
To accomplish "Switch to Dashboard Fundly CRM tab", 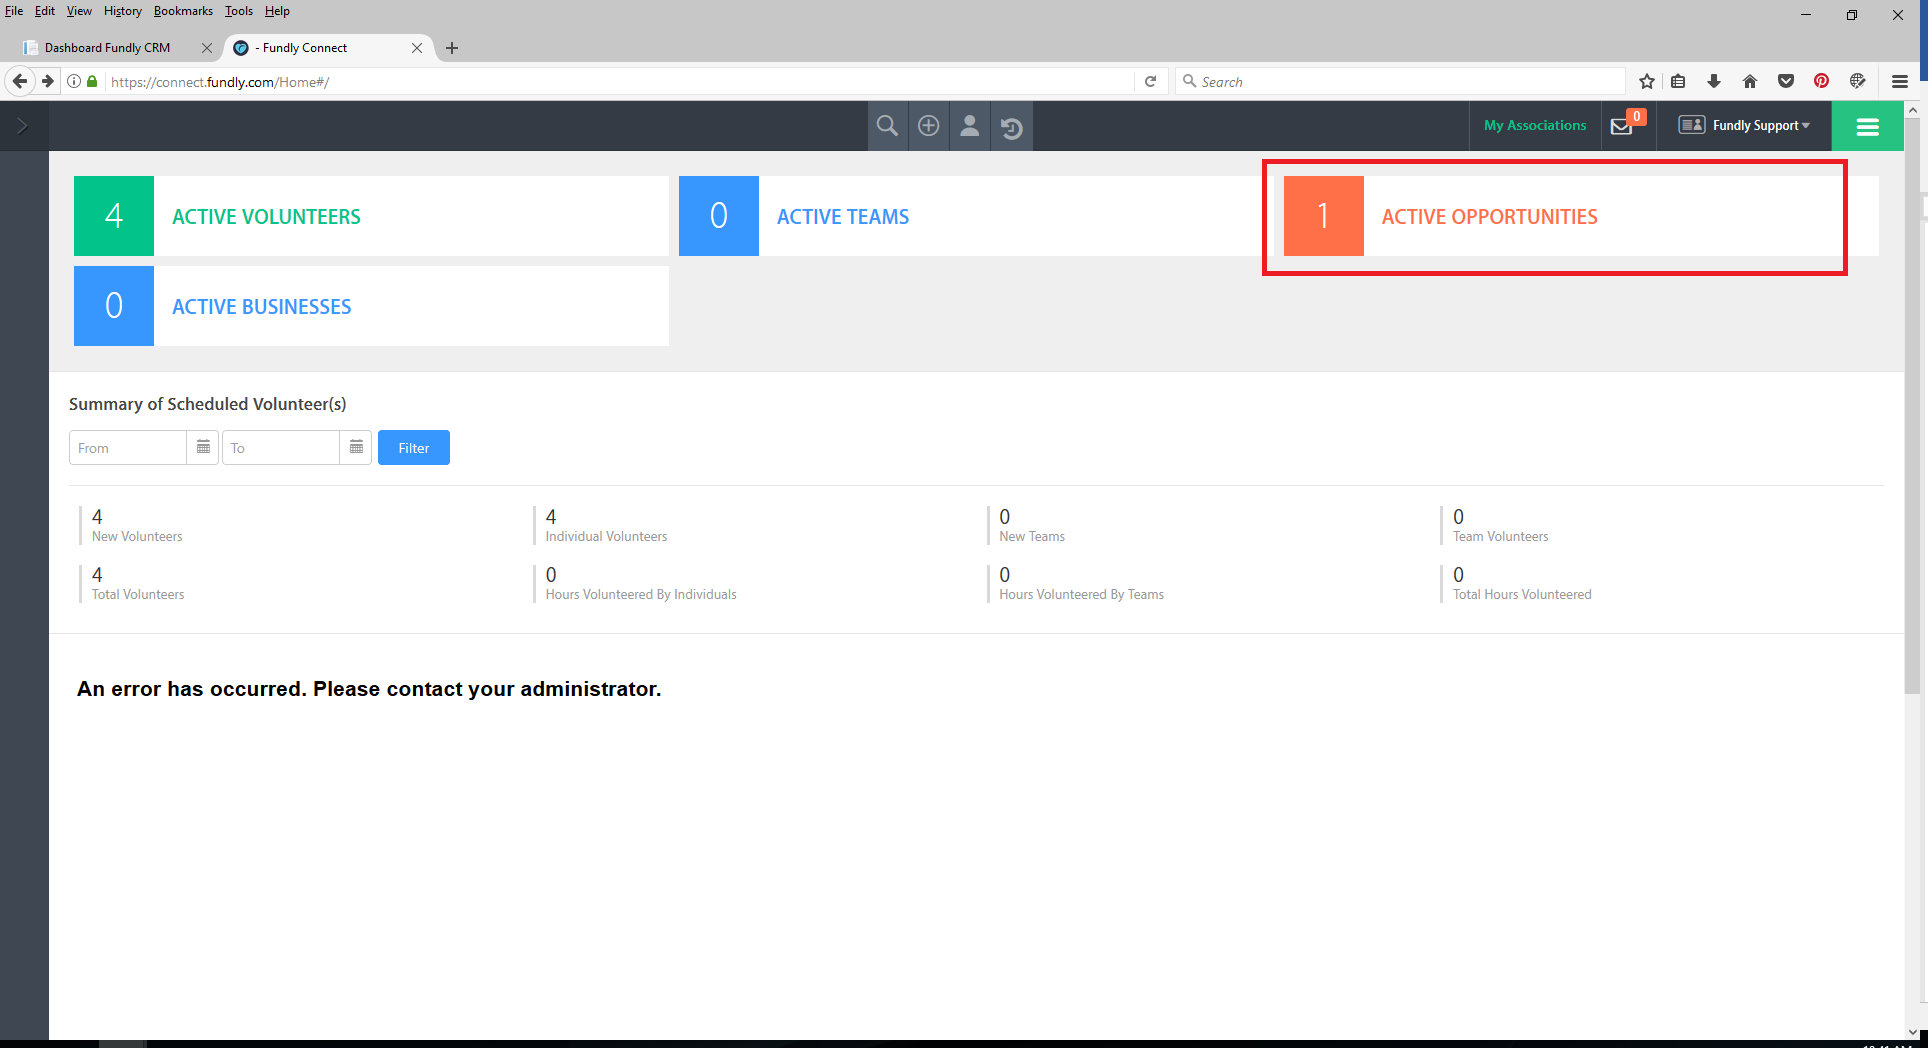I will [108, 48].
